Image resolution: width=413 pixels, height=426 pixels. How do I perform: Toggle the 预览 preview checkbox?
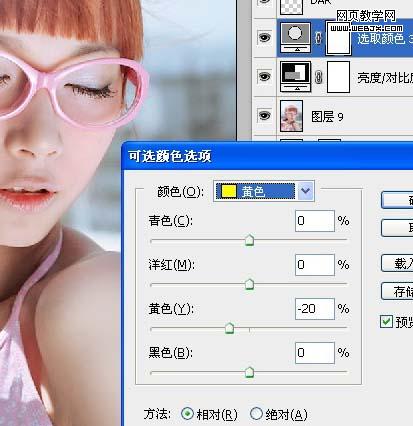pyautogui.click(x=387, y=321)
